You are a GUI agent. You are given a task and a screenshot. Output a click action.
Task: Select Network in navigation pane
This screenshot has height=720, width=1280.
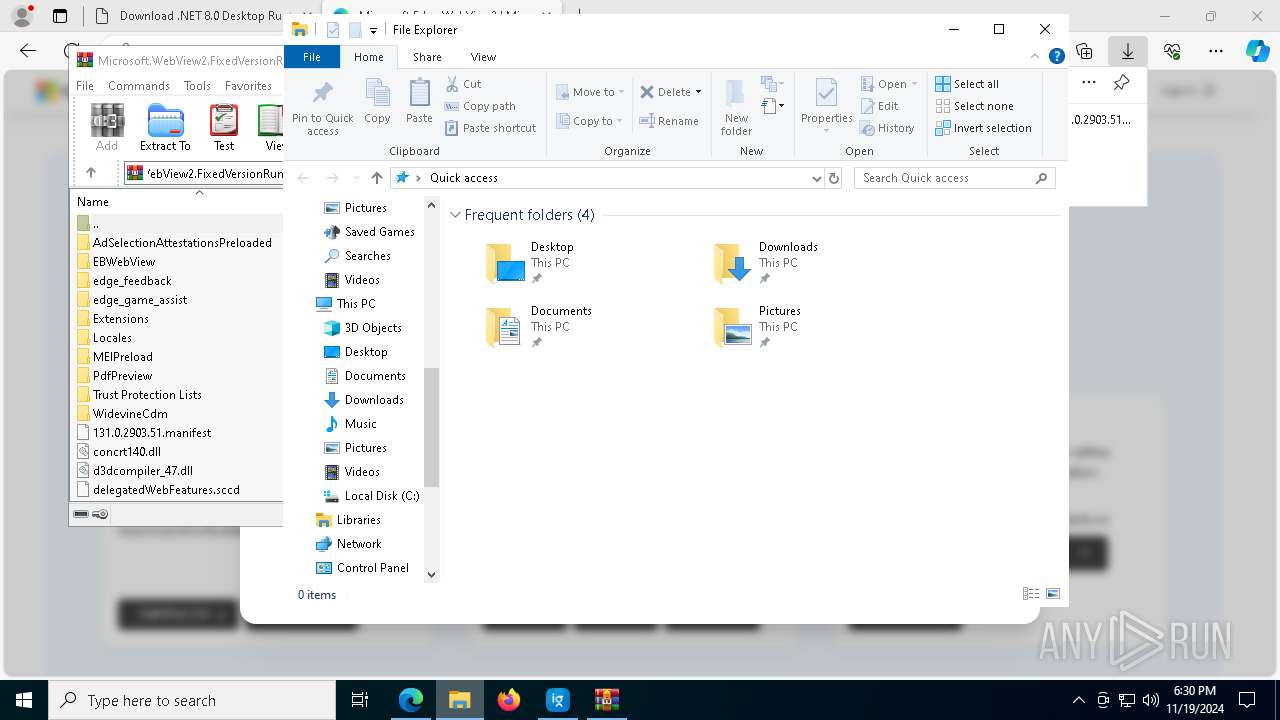[x=349, y=544]
